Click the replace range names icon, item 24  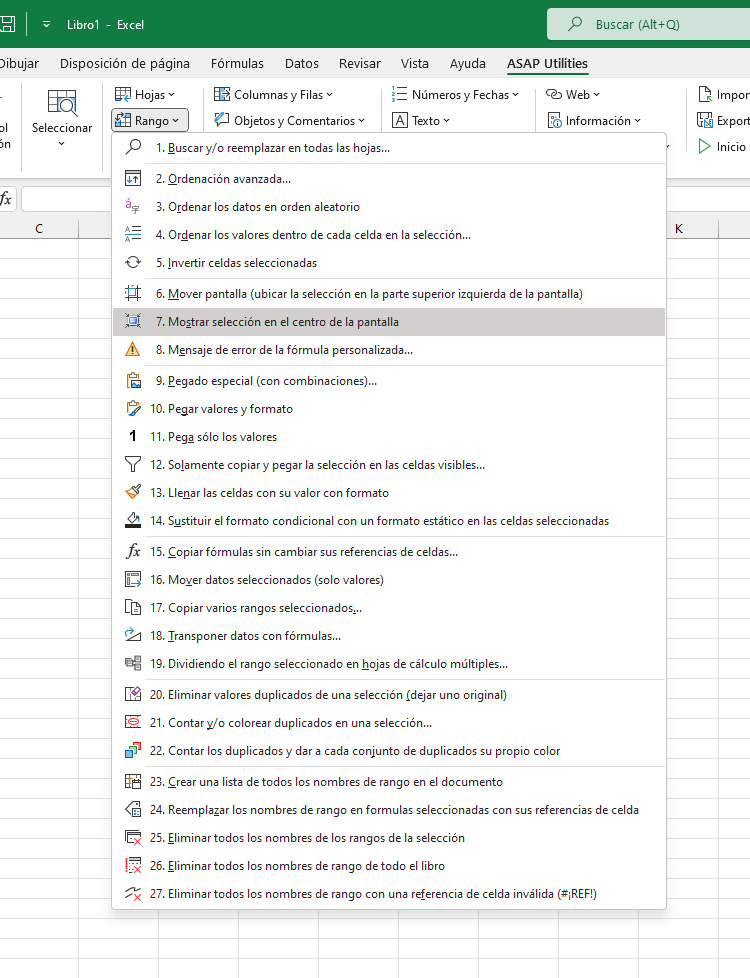coord(133,810)
